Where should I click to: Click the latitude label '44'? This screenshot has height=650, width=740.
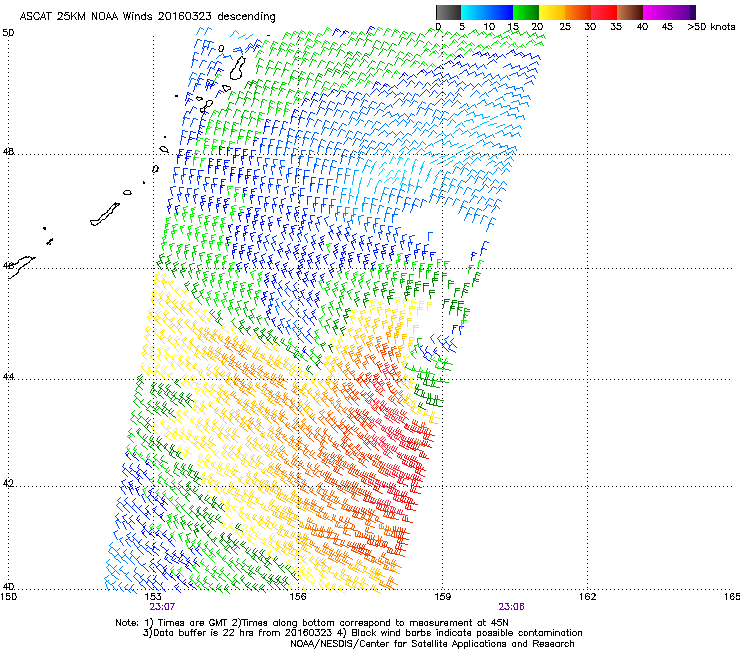click(x=8, y=377)
